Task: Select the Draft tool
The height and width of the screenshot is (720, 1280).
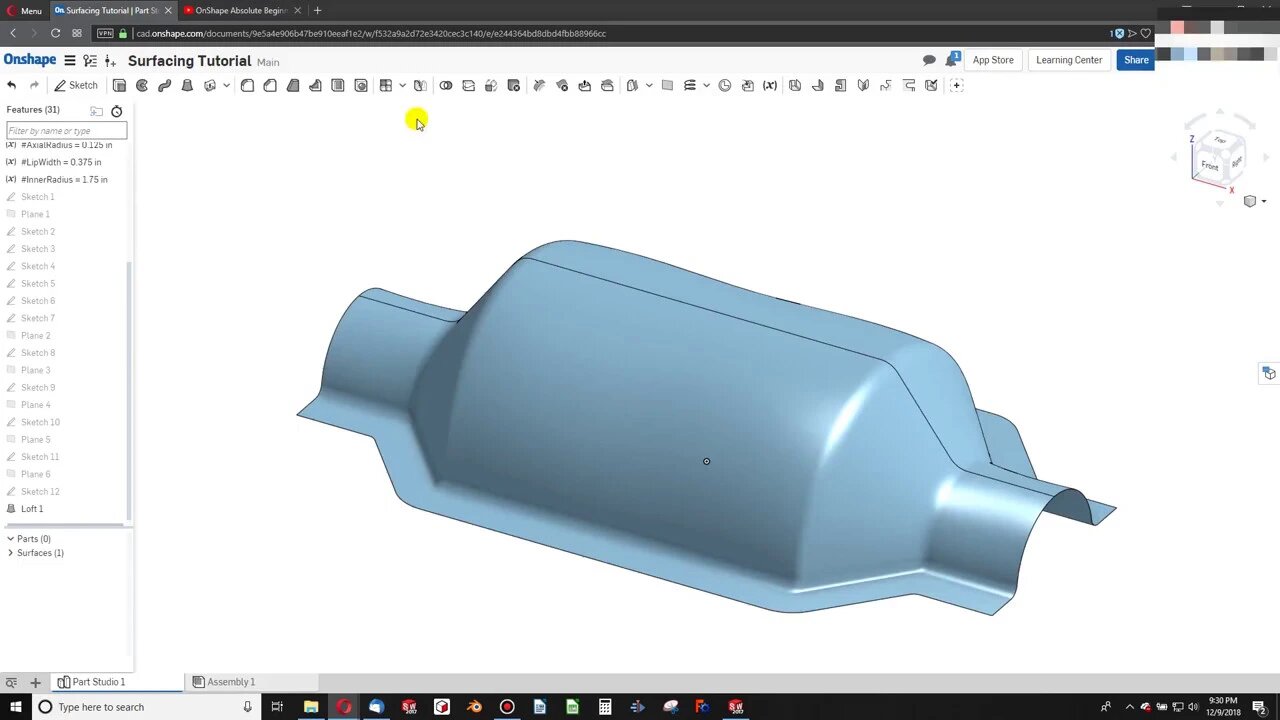Action: pos(293,85)
